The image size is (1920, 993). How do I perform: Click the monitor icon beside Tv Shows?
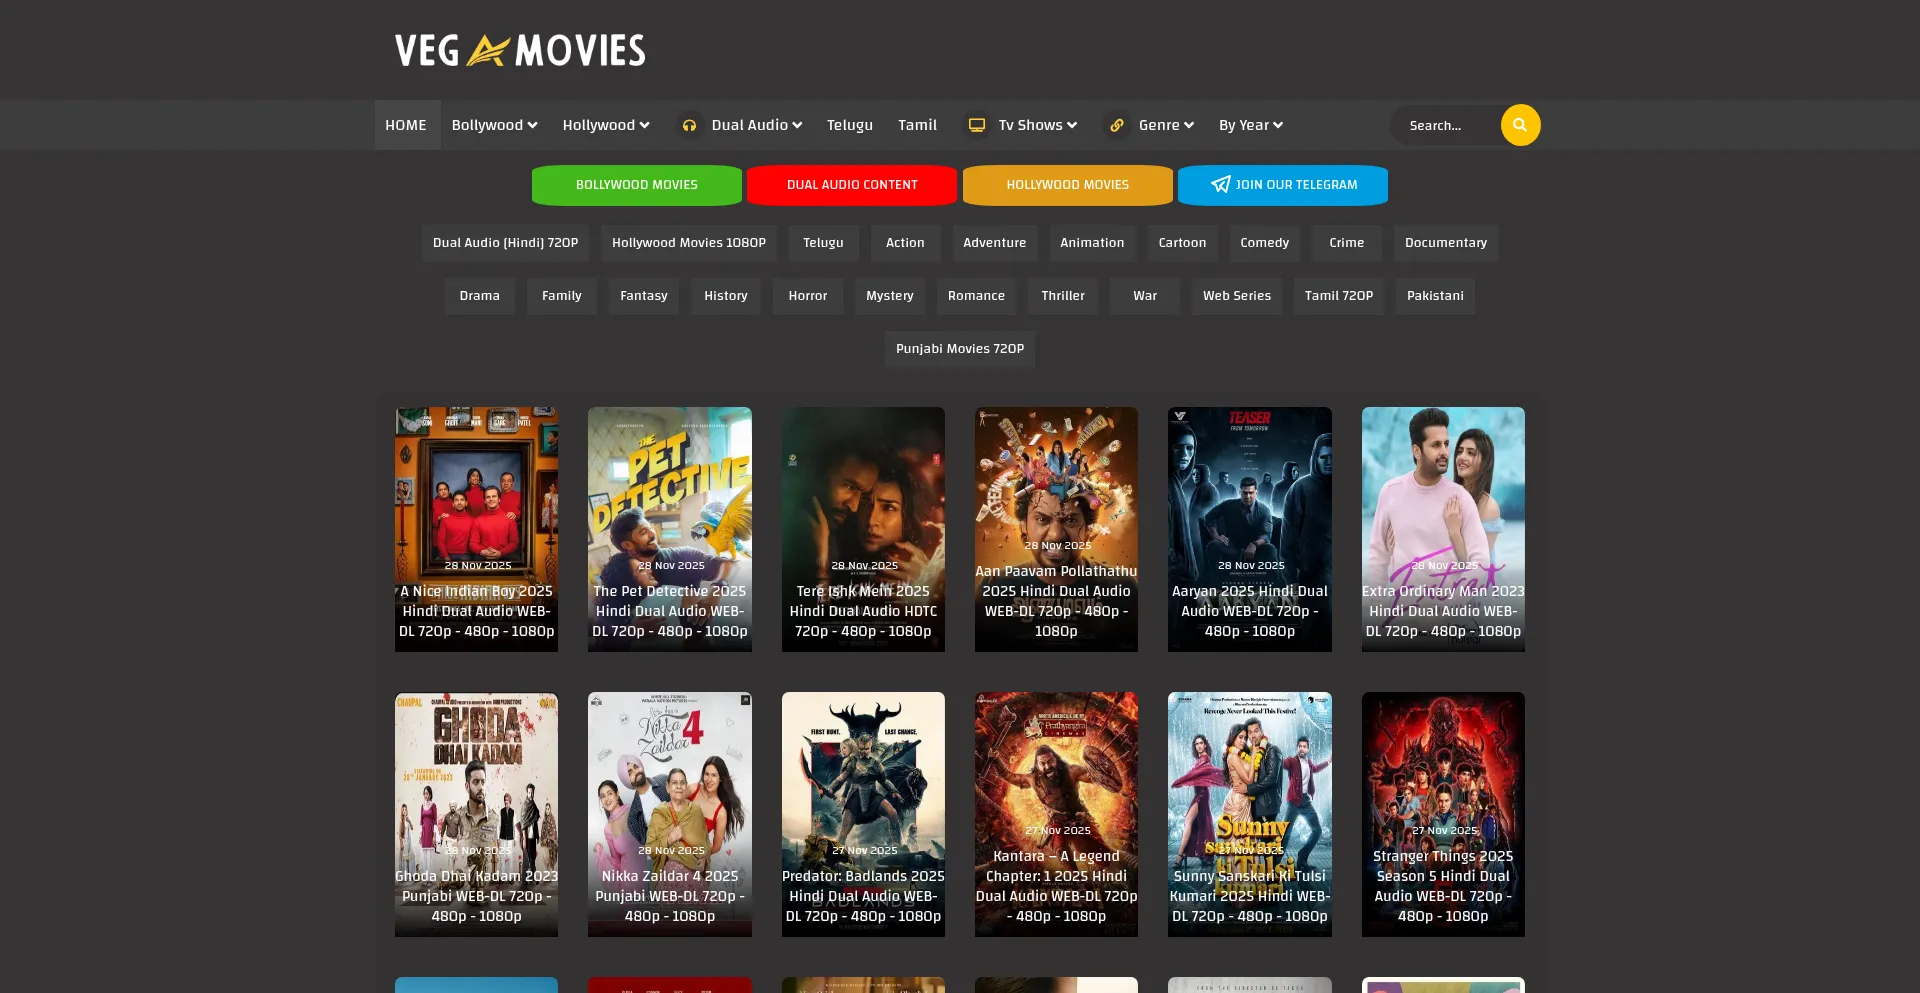click(977, 125)
